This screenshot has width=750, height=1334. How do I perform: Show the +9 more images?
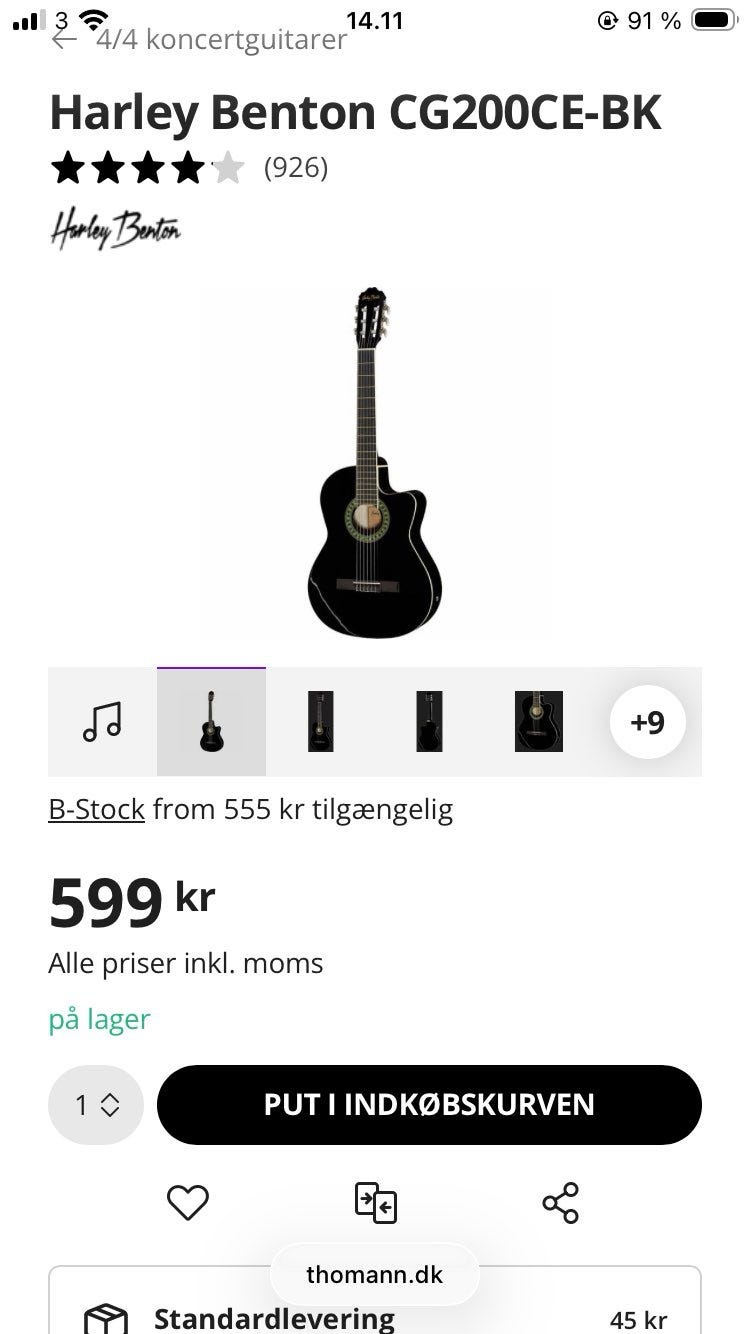[647, 721]
